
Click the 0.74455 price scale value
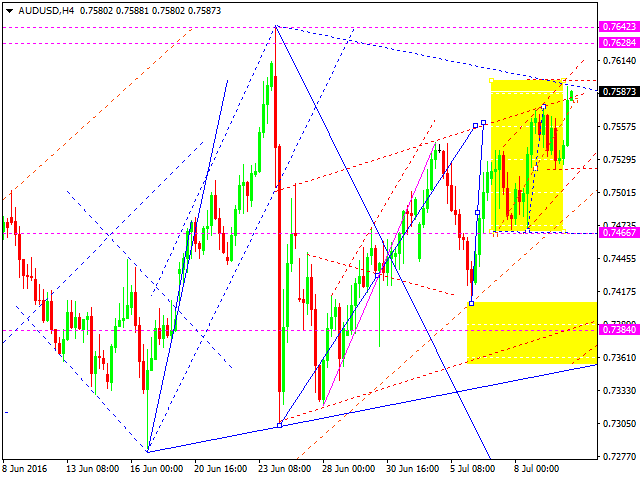tap(619, 258)
